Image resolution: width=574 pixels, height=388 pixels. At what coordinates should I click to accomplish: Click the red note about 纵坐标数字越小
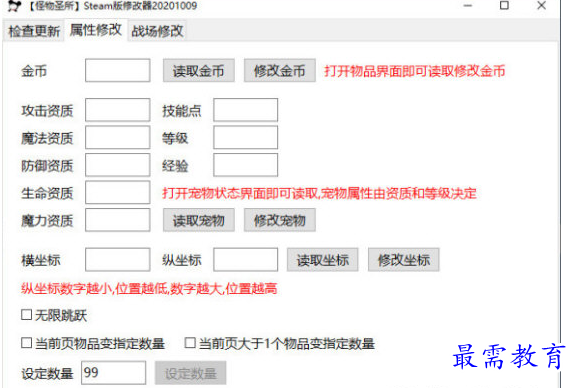(149, 288)
